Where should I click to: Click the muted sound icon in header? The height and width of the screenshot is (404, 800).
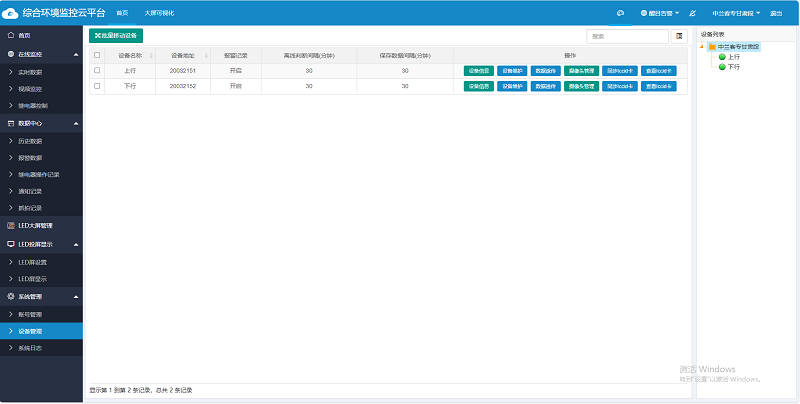pos(693,13)
